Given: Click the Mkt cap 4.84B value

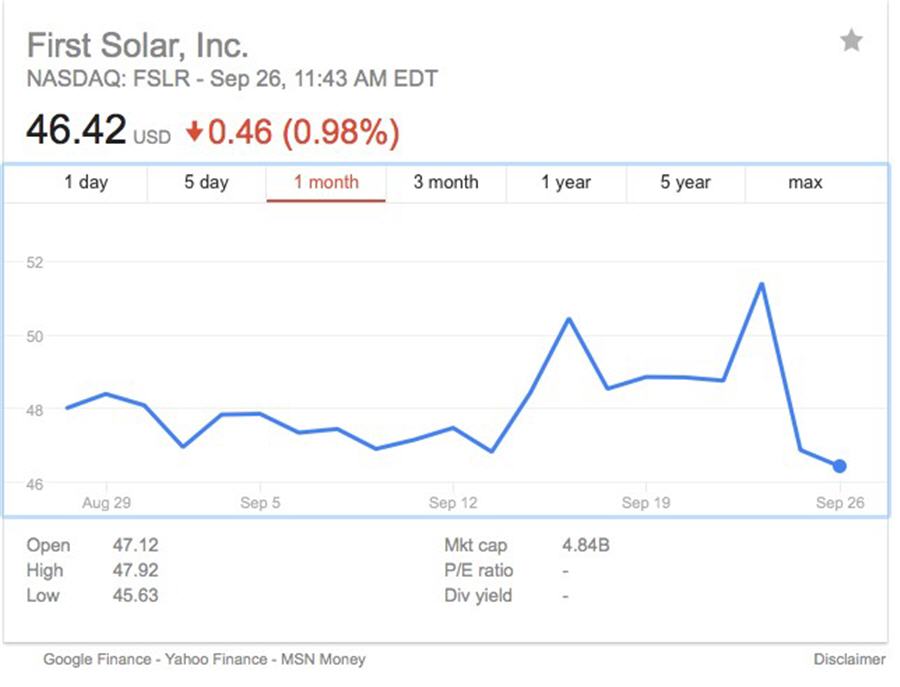Looking at the screenshot, I should click(x=587, y=545).
